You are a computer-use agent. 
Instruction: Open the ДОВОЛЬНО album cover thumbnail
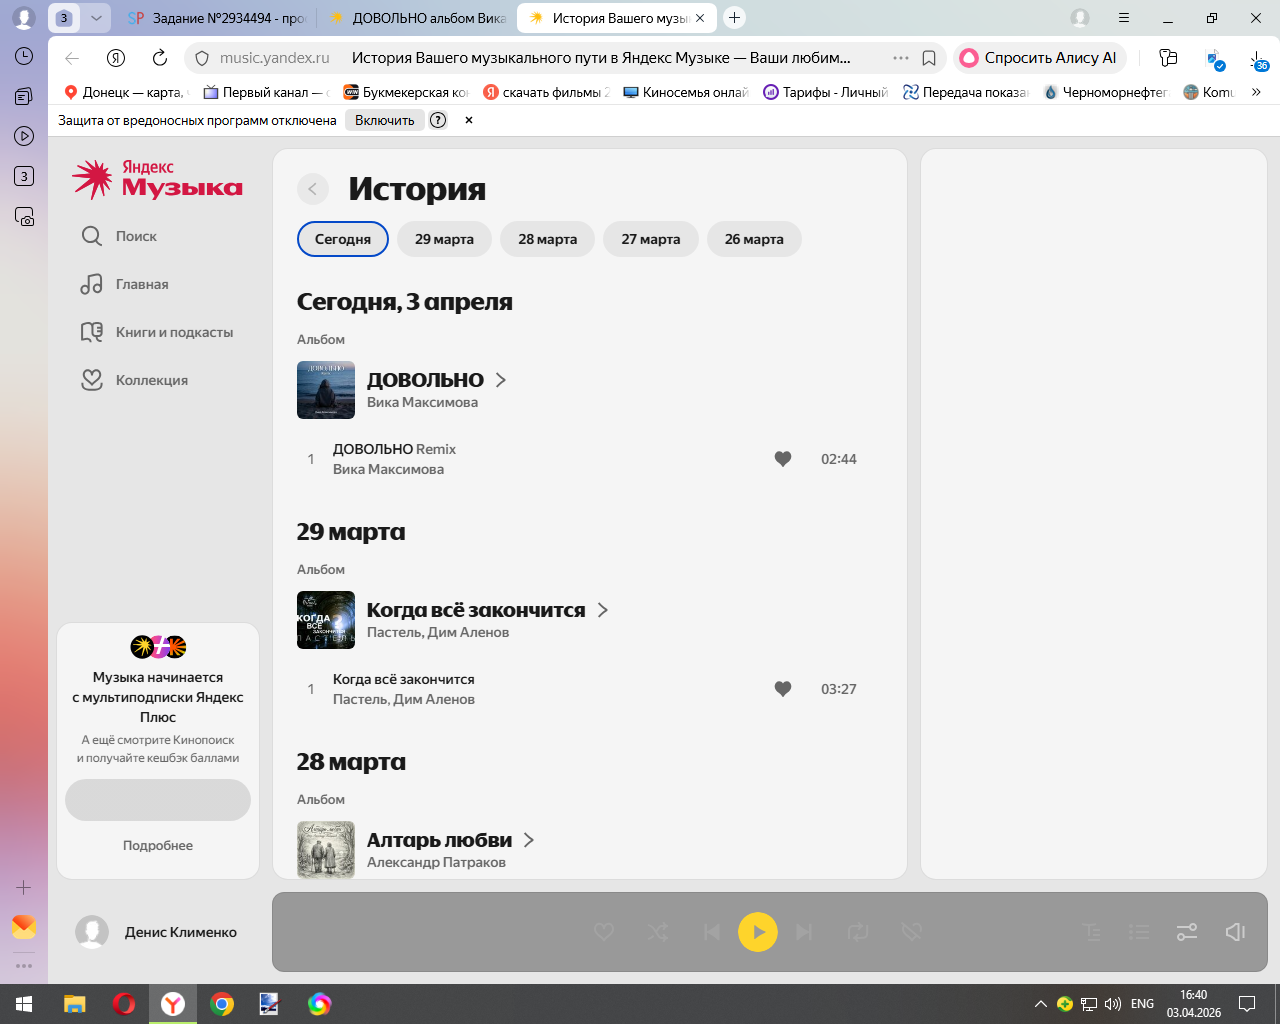(x=326, y=390)
